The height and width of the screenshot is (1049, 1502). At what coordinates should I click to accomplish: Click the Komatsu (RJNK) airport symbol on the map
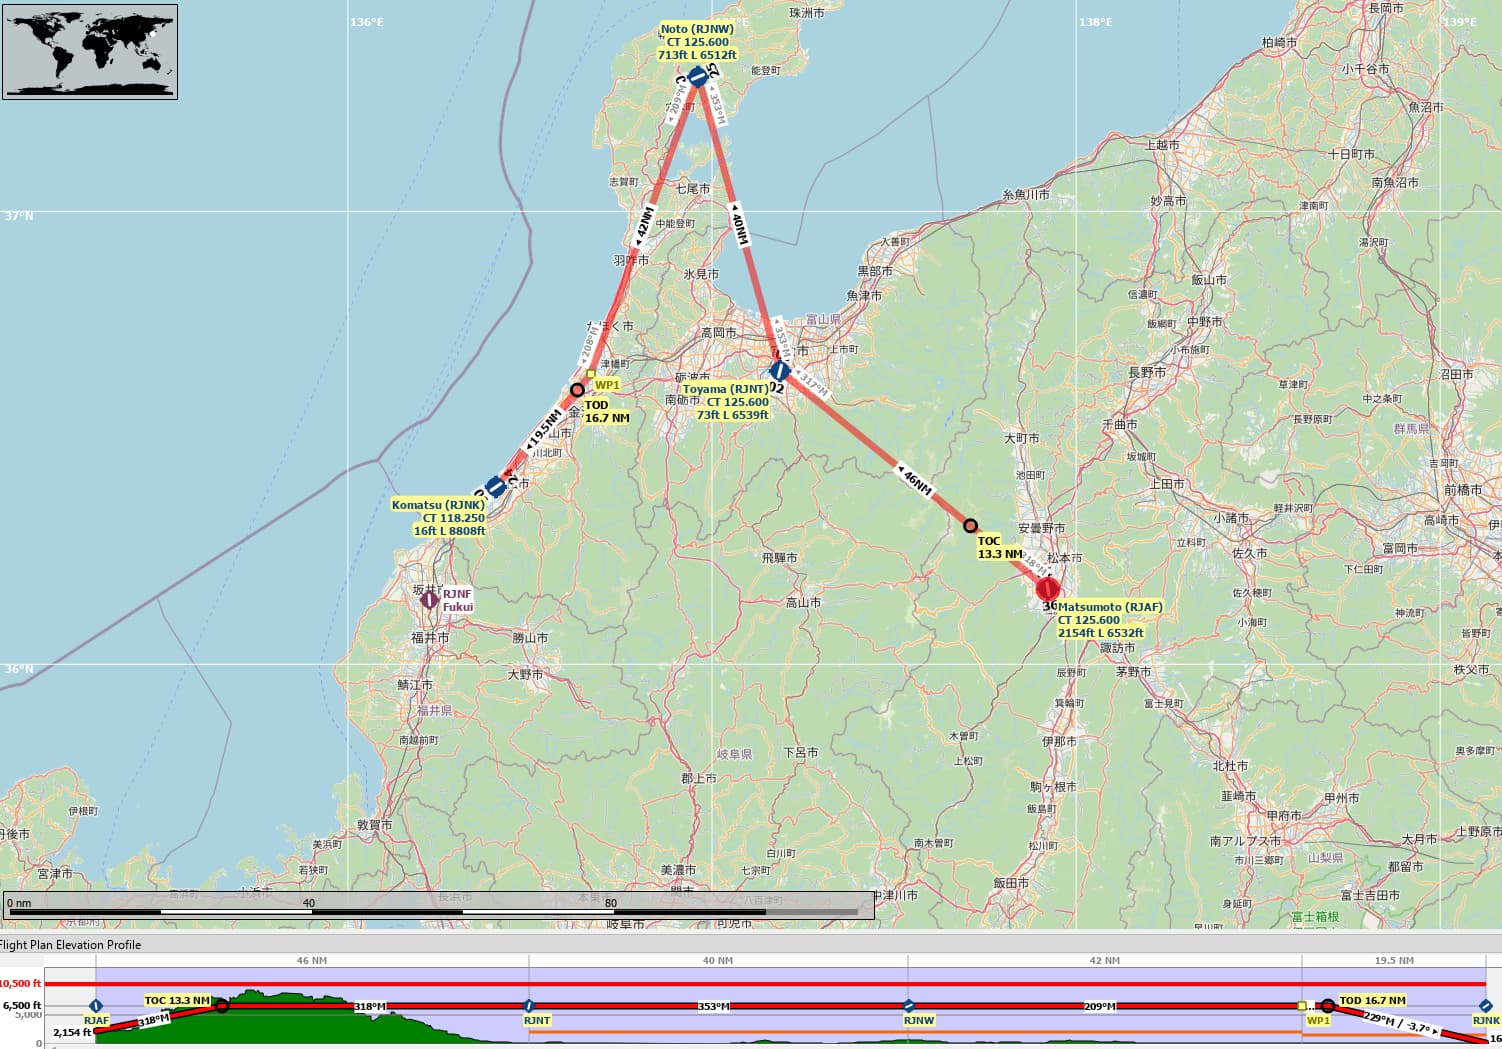click(495, 487)
